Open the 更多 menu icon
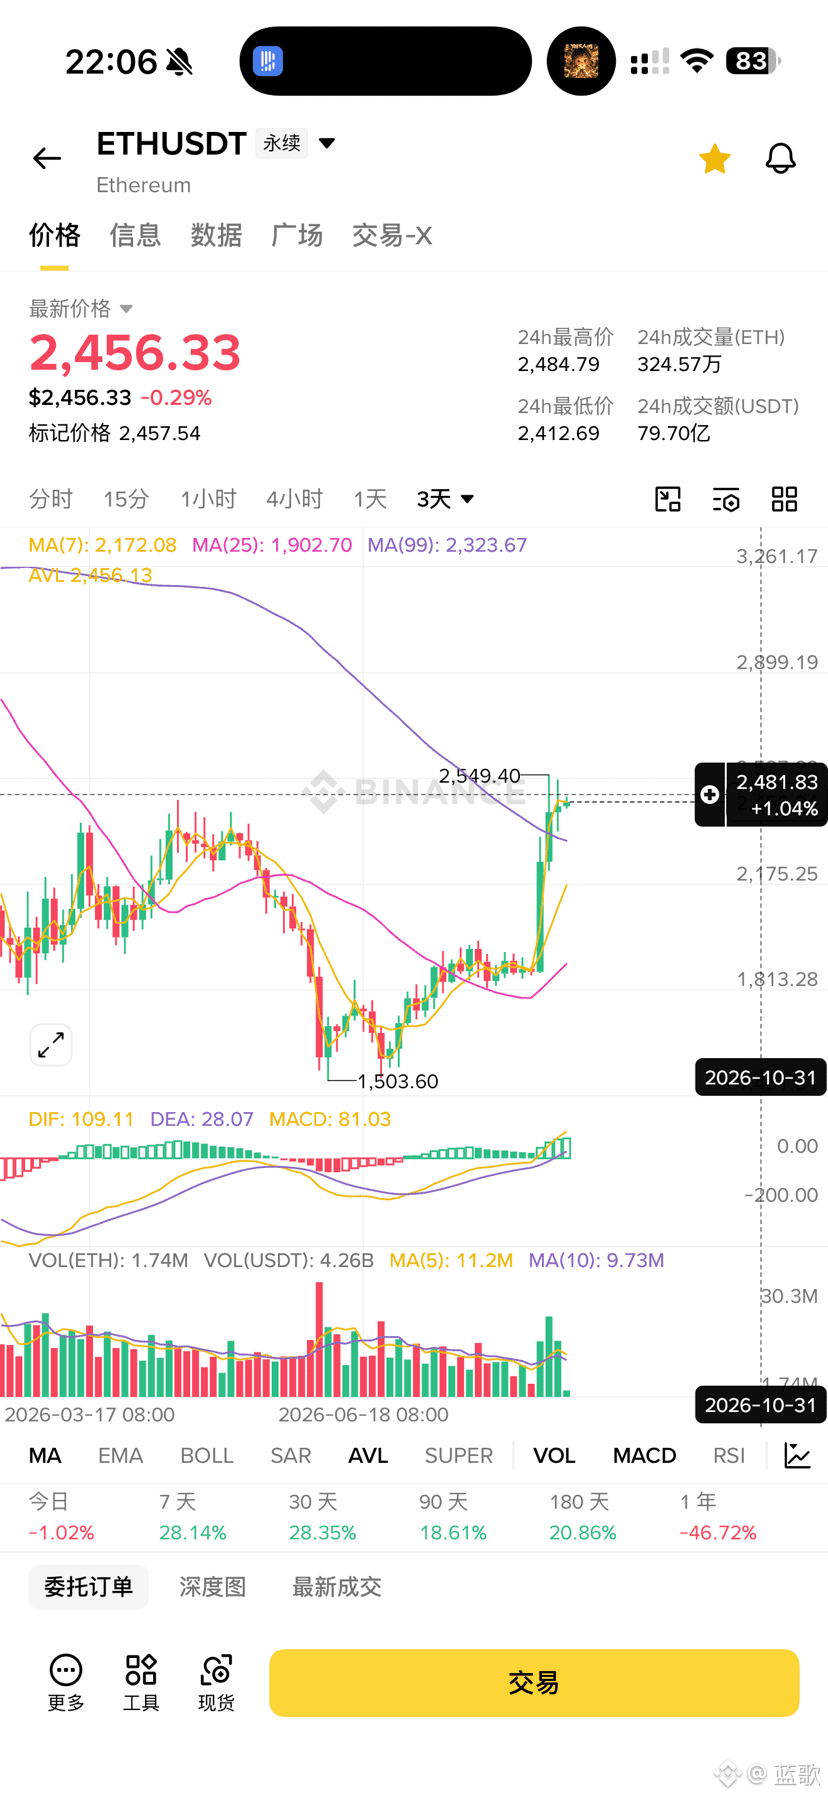The height and width of the screenshot is (1800, 828). 66,1682
